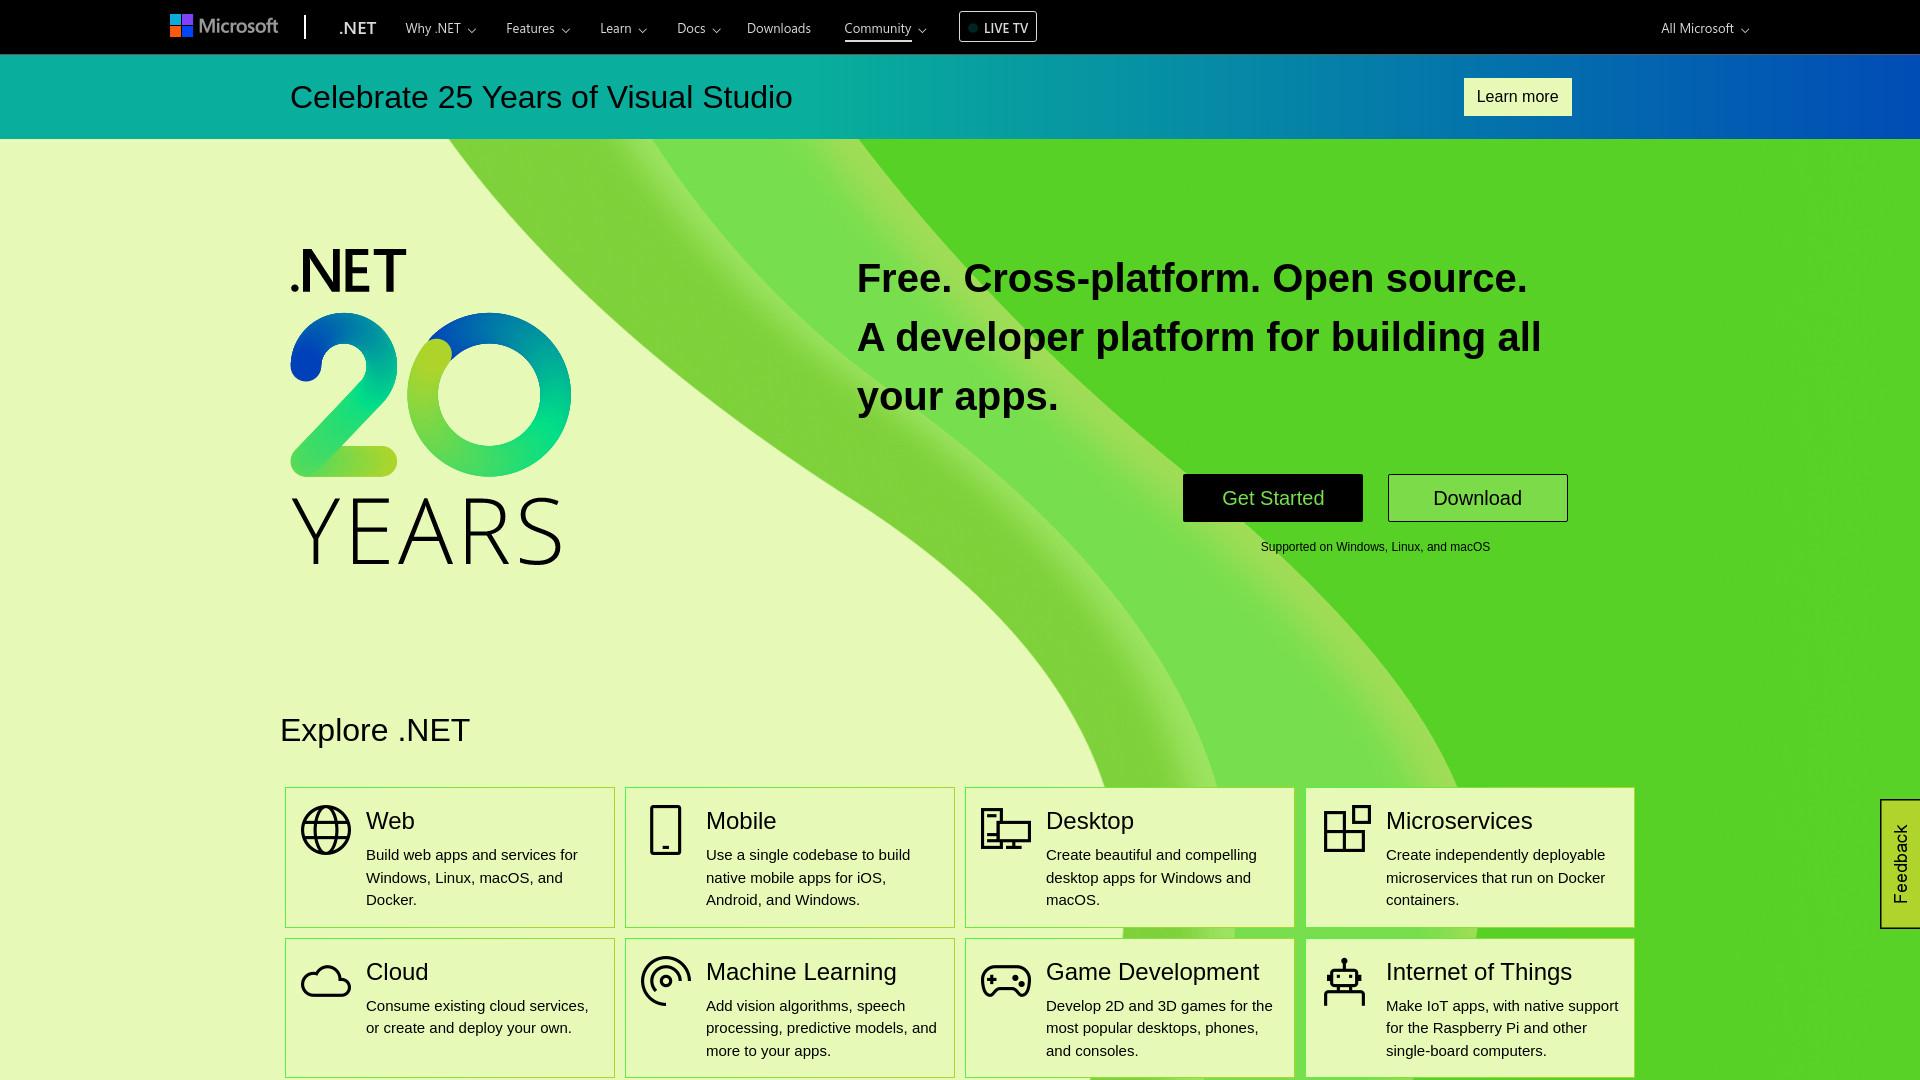Open the Cloud card title
The height and width of the screenshot is (1080, 1920).
point(397,972)
